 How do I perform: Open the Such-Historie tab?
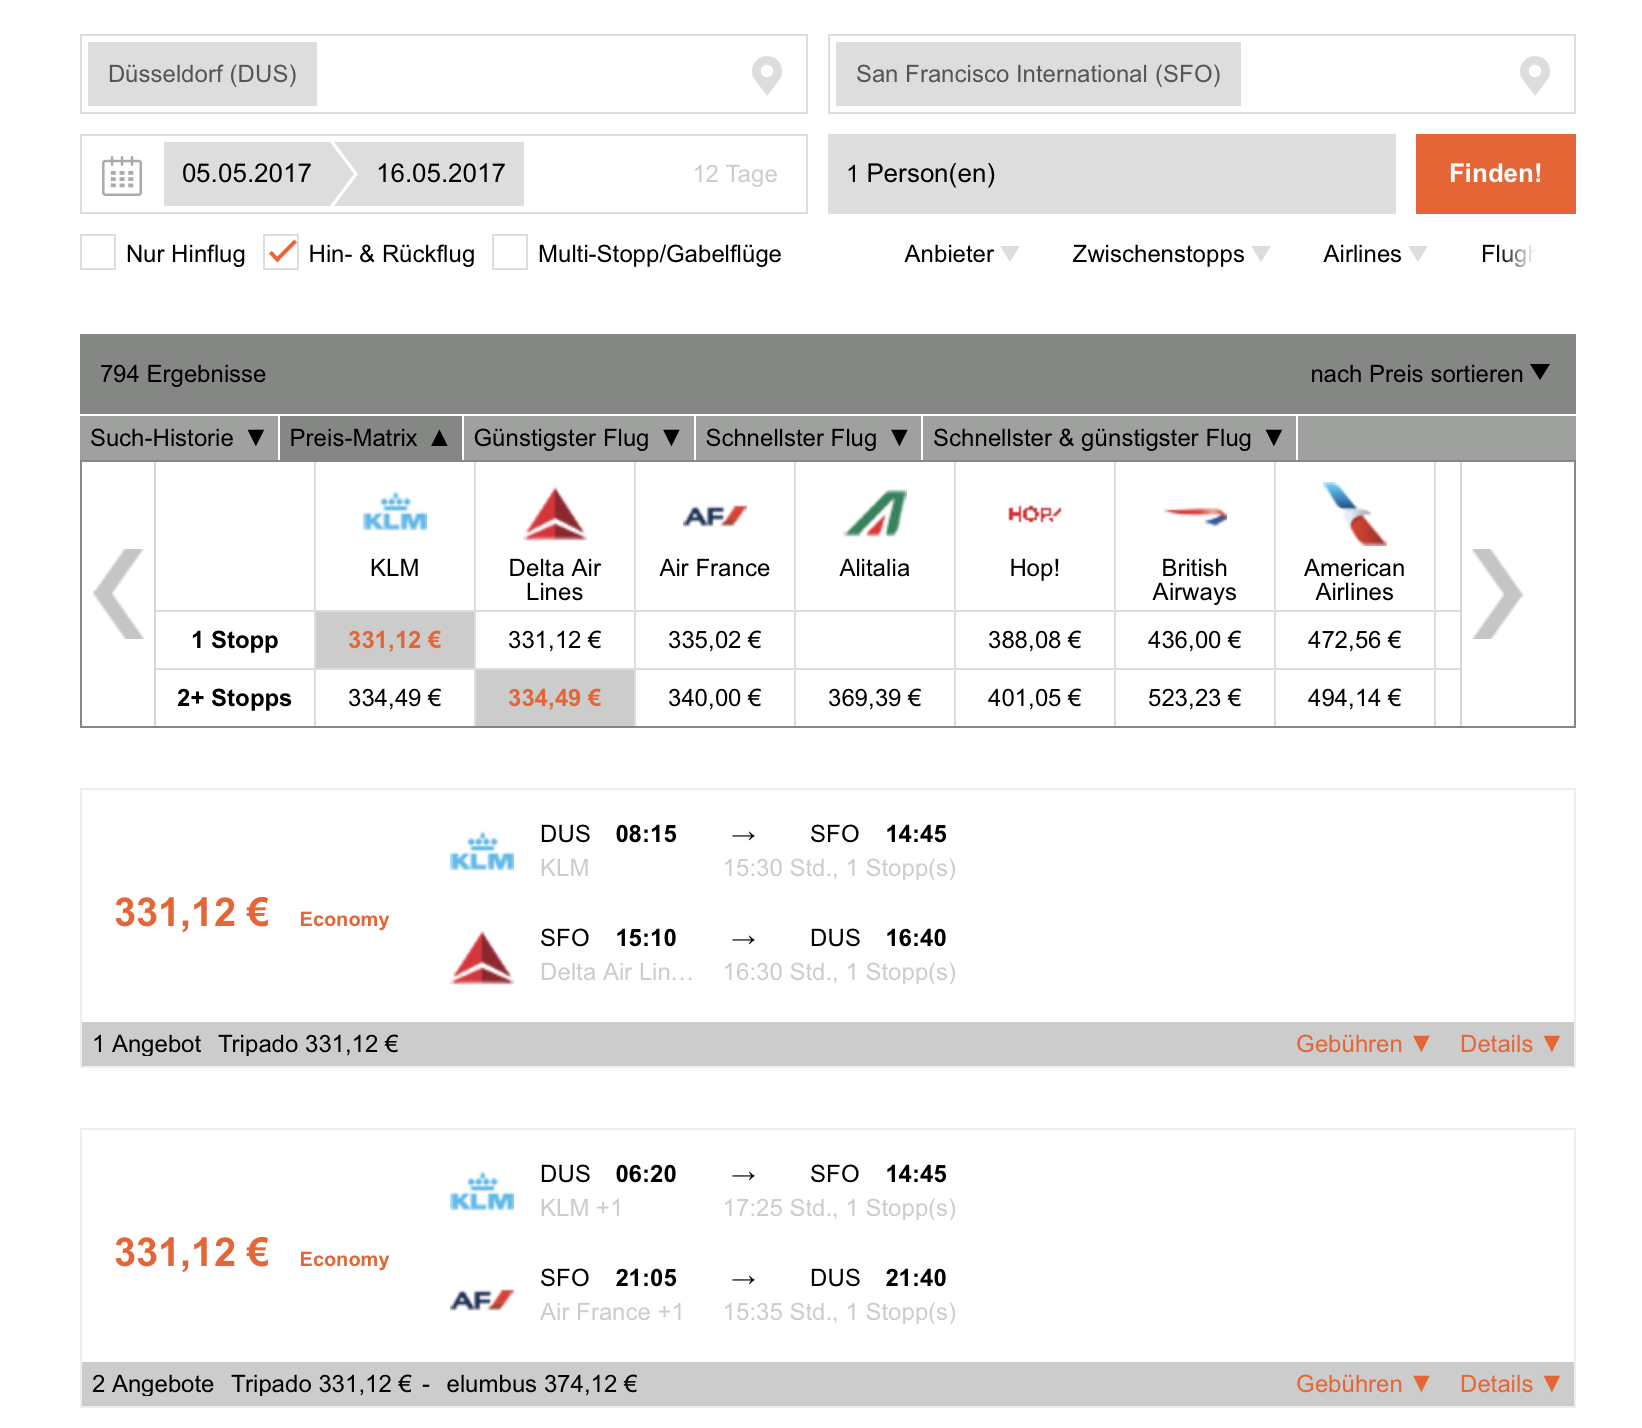tap(179, 438)
